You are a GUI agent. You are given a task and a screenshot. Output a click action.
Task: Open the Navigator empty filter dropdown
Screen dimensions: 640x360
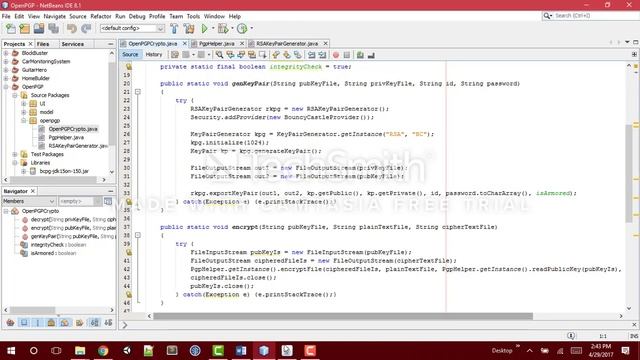click(80, 201)
